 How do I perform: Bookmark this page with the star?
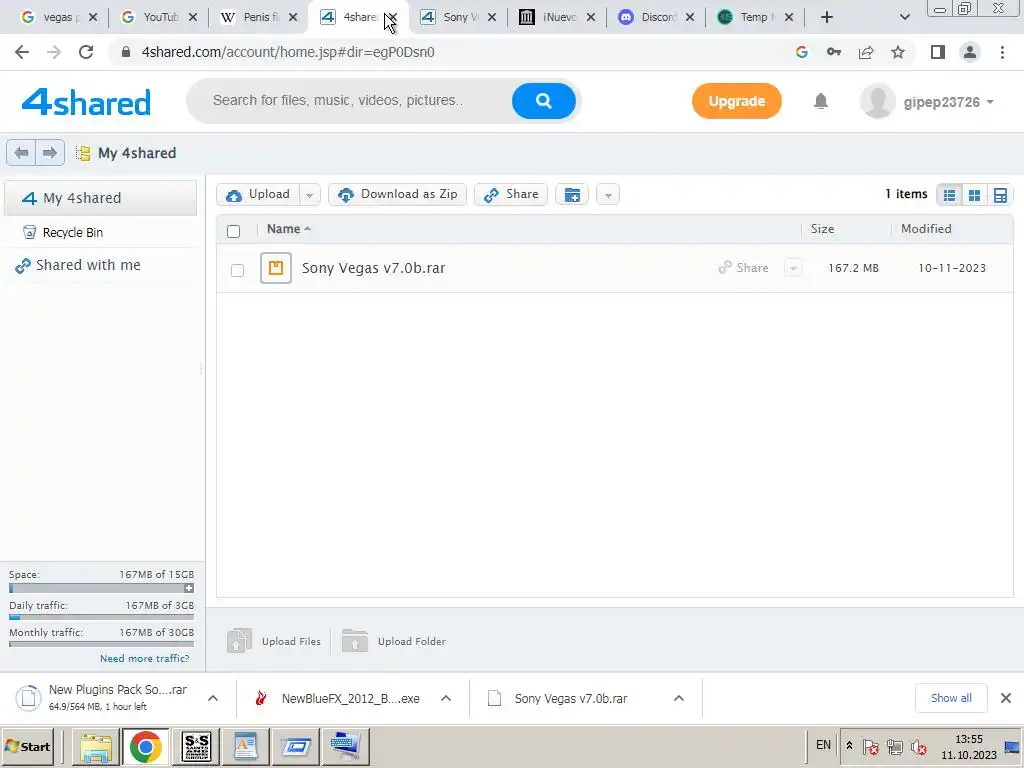pos(898,52)
